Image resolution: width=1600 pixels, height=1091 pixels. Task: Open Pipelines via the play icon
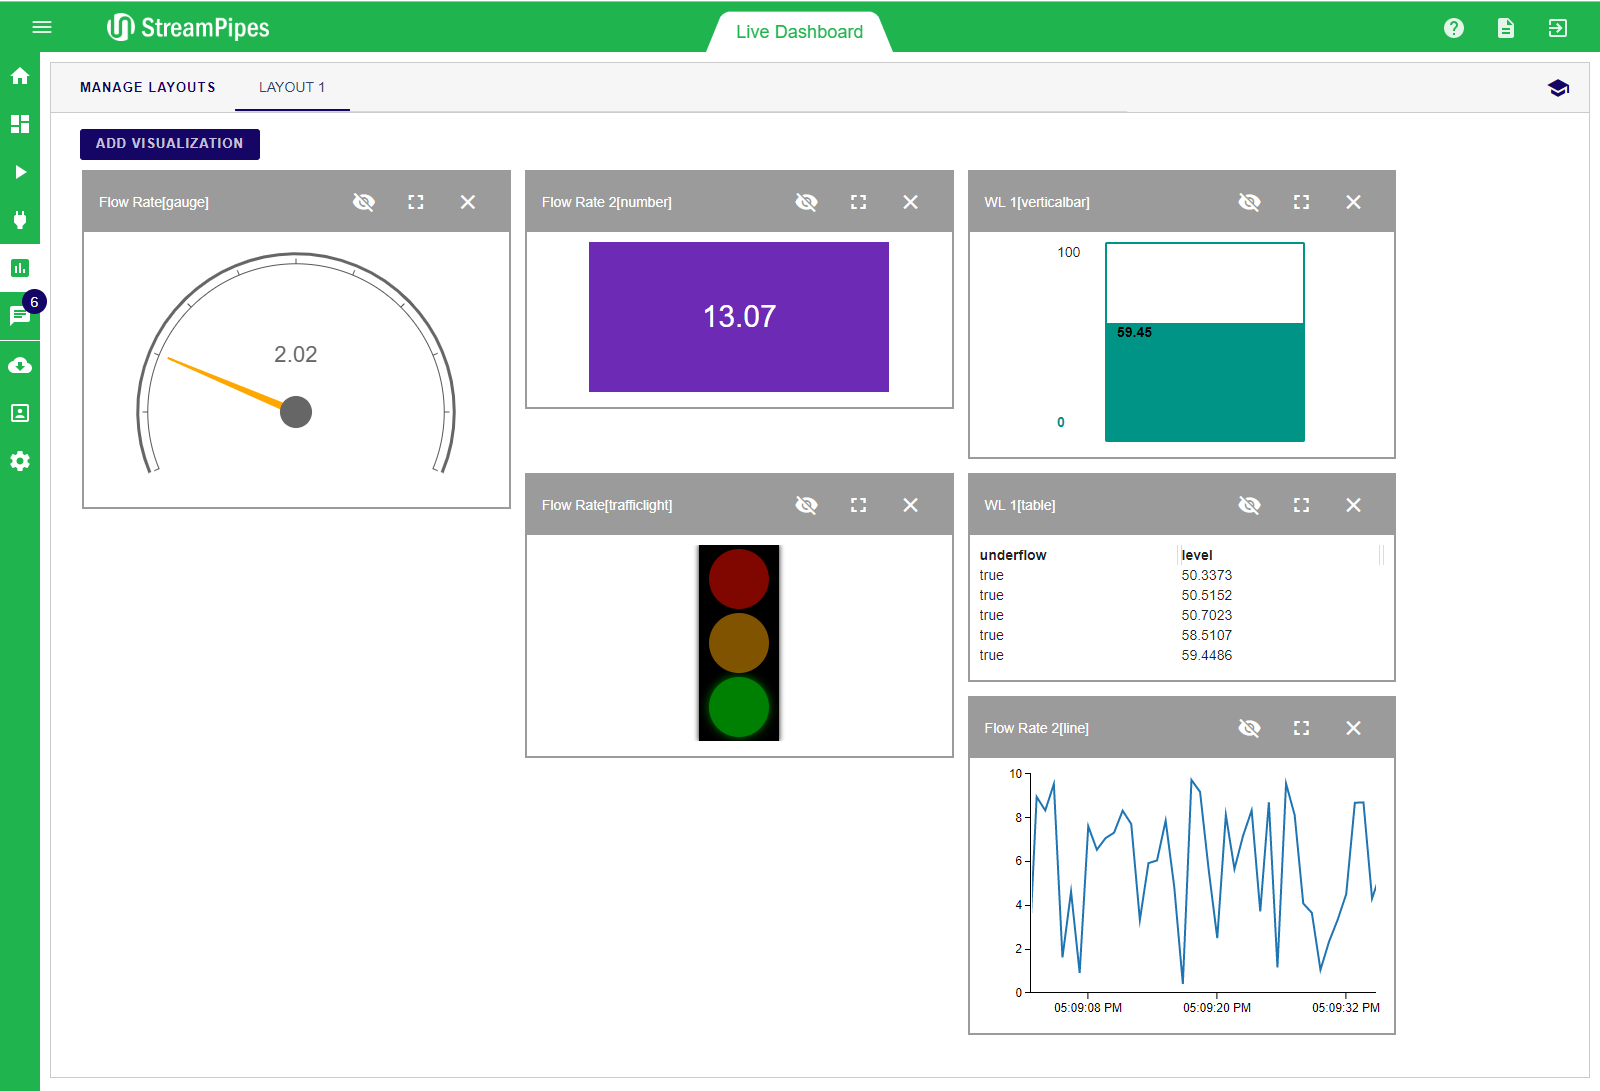point(20,172)
